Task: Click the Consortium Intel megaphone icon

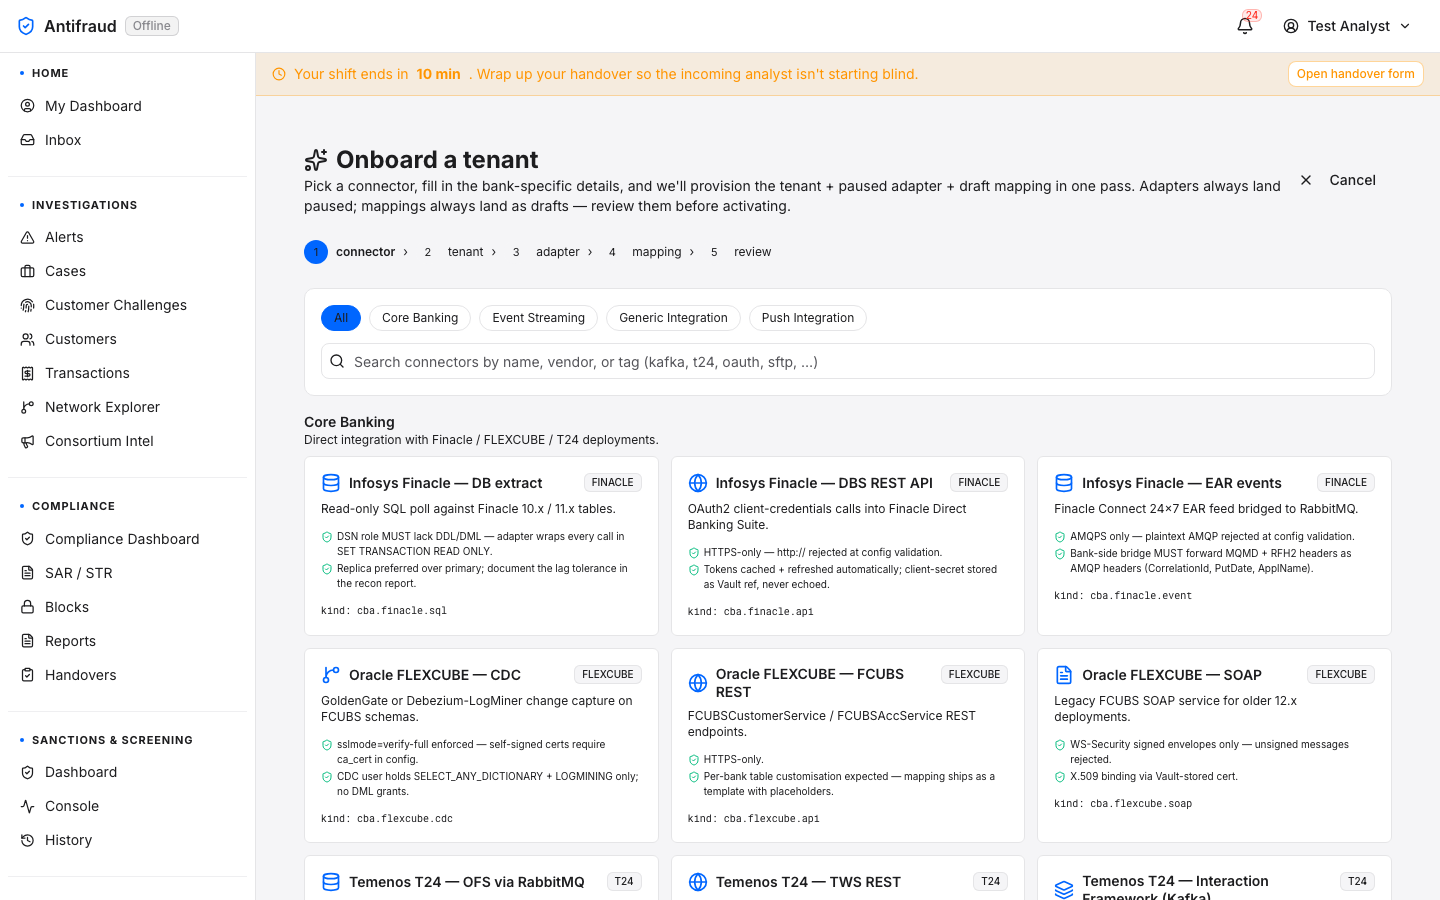Action: pyautogui.click(x=28, y=441)
